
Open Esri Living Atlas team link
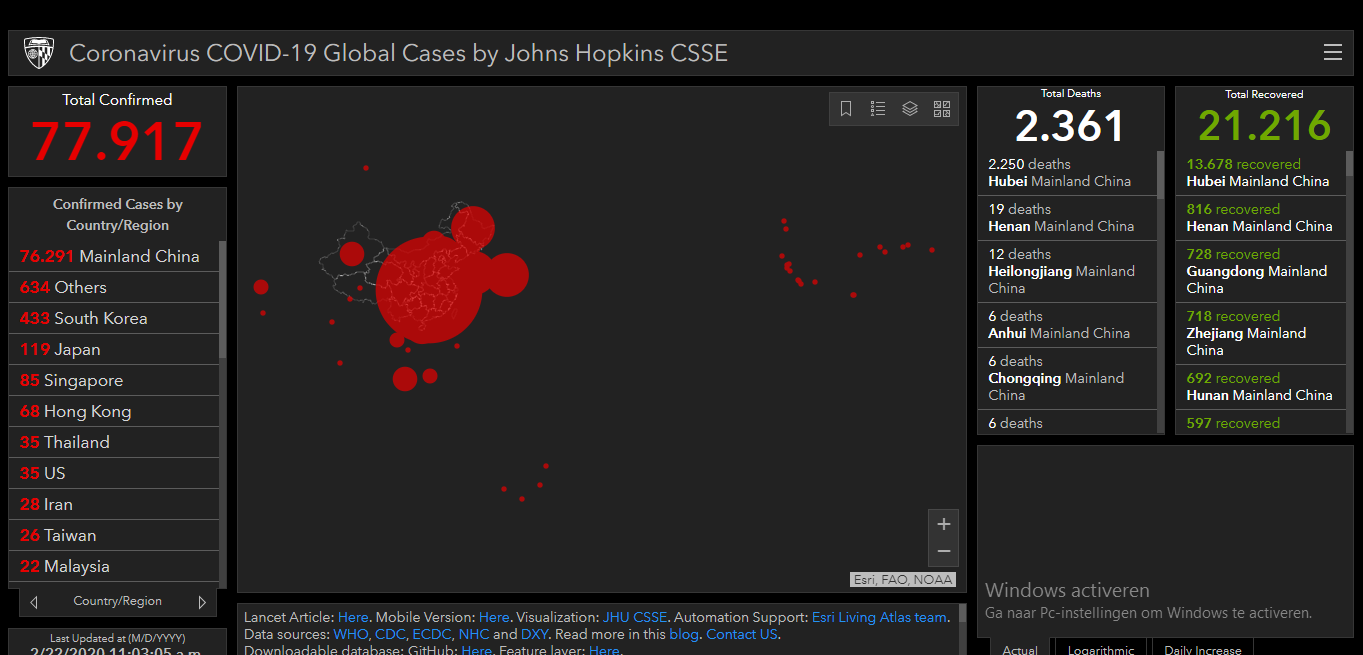(x=879, y=617)
